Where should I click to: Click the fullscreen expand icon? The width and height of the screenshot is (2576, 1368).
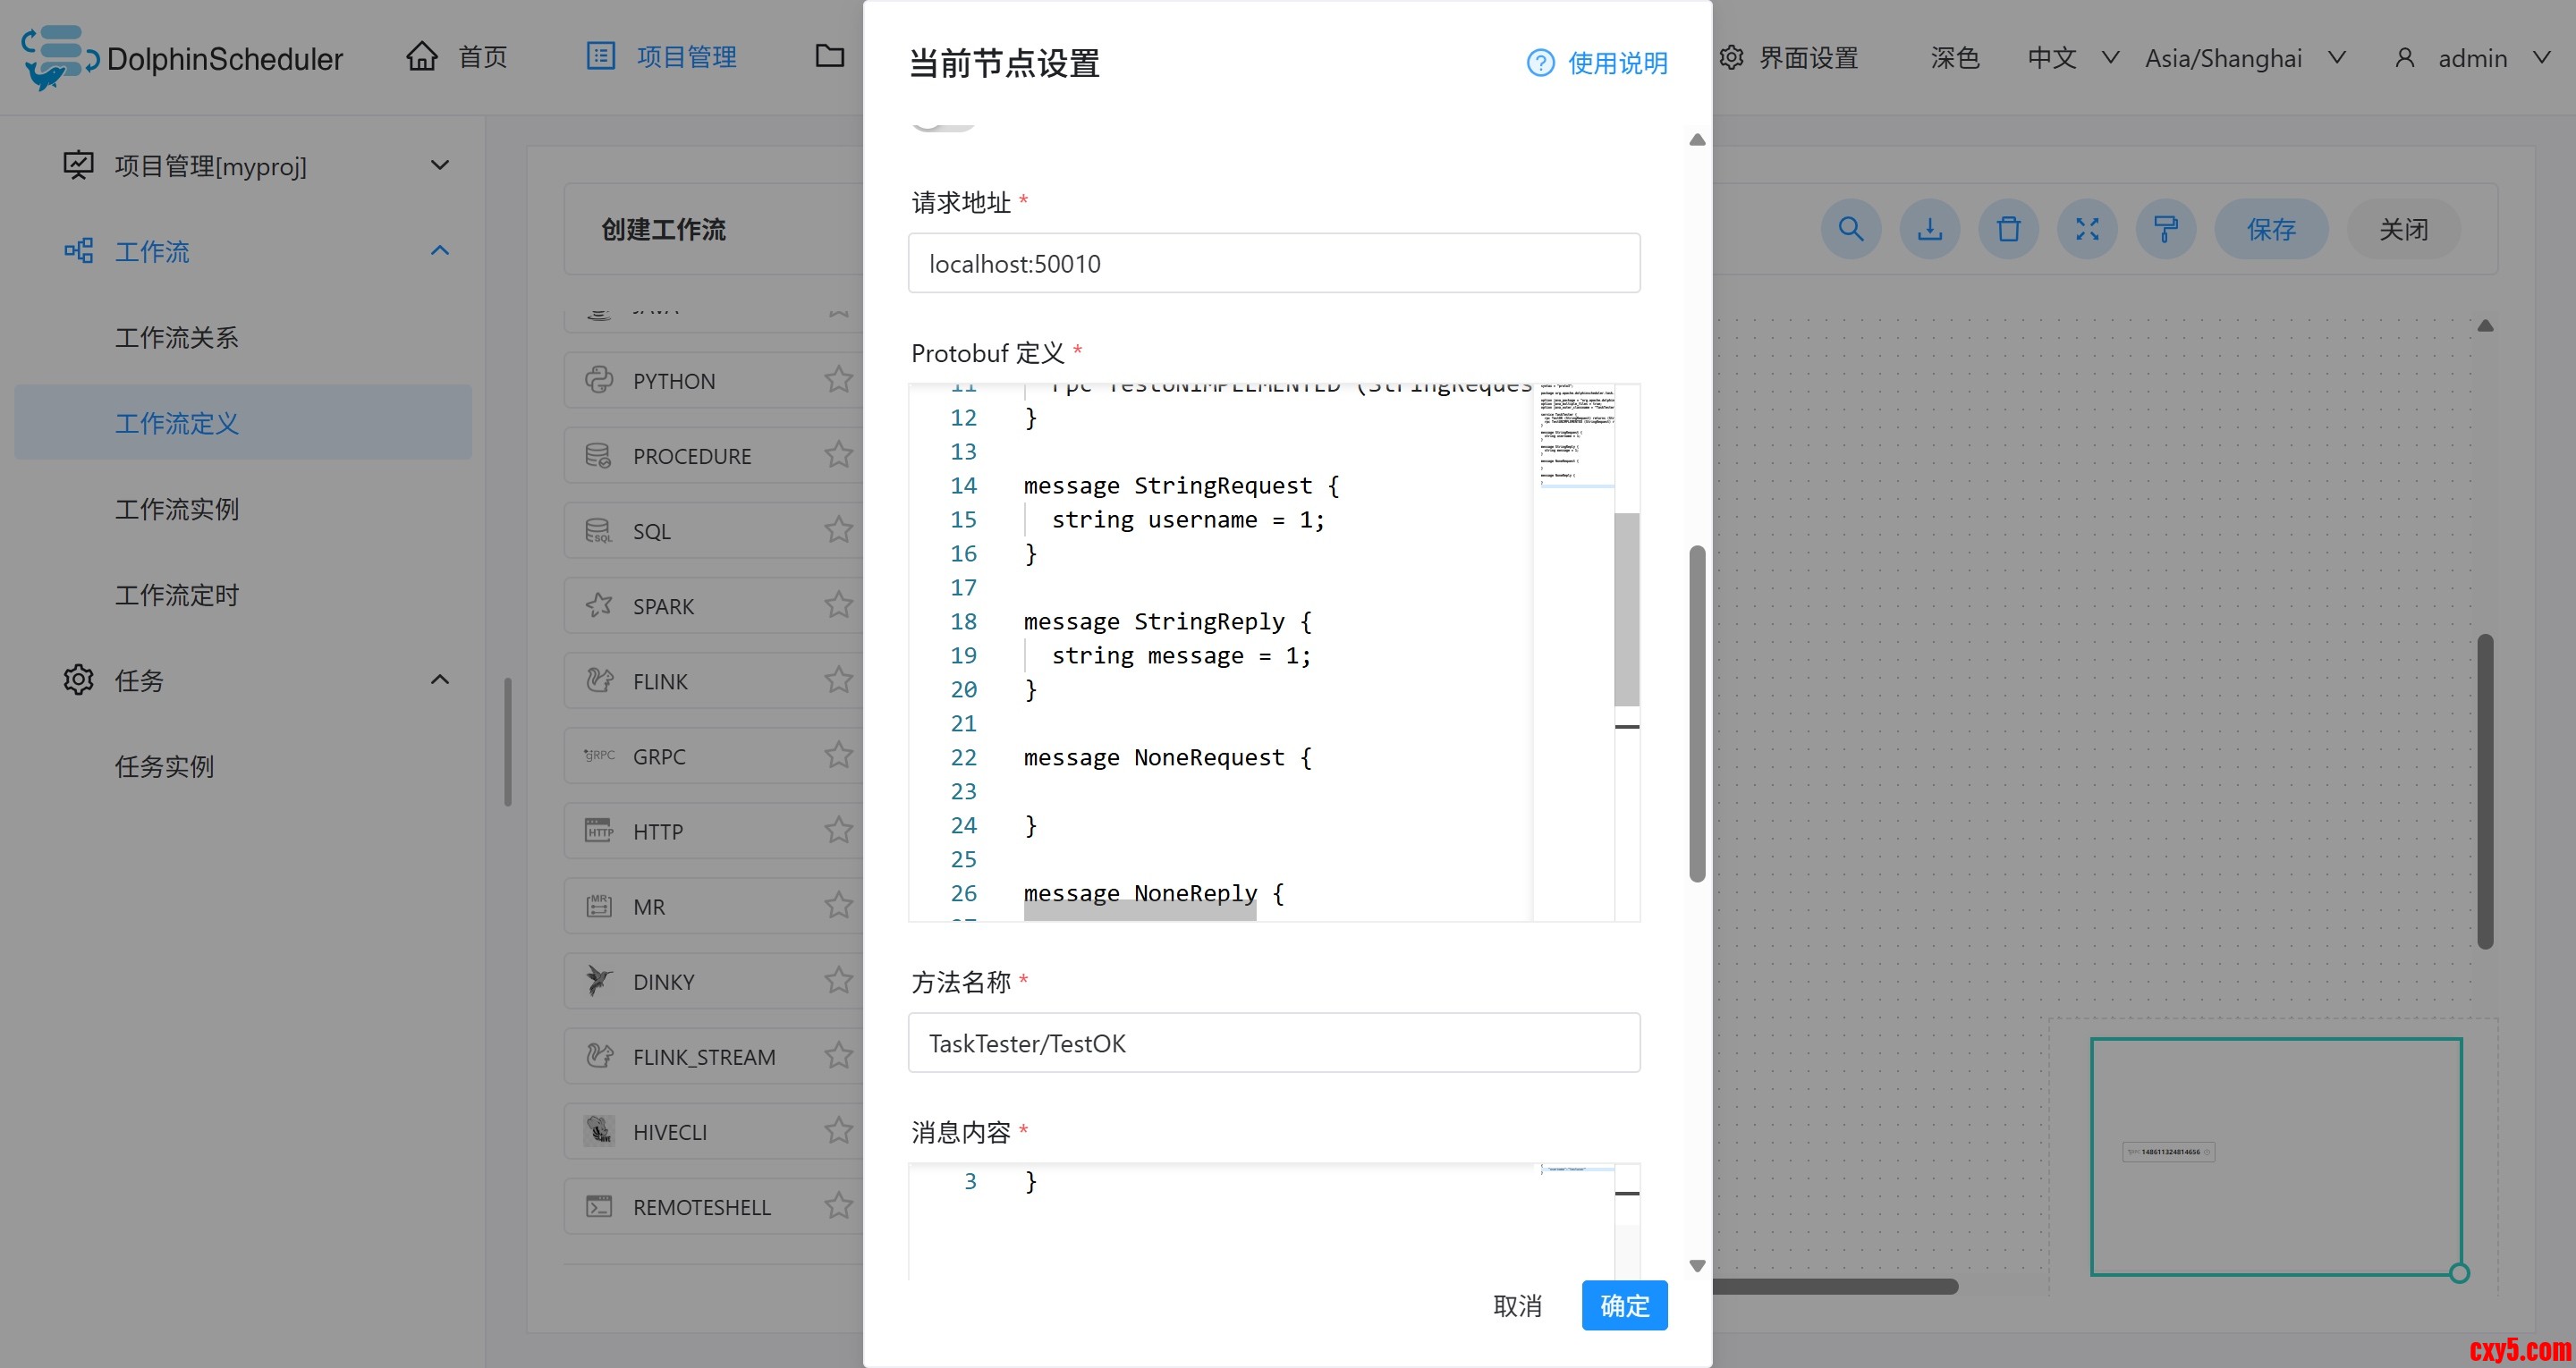pyautogui.click(x=2087, y=229)
